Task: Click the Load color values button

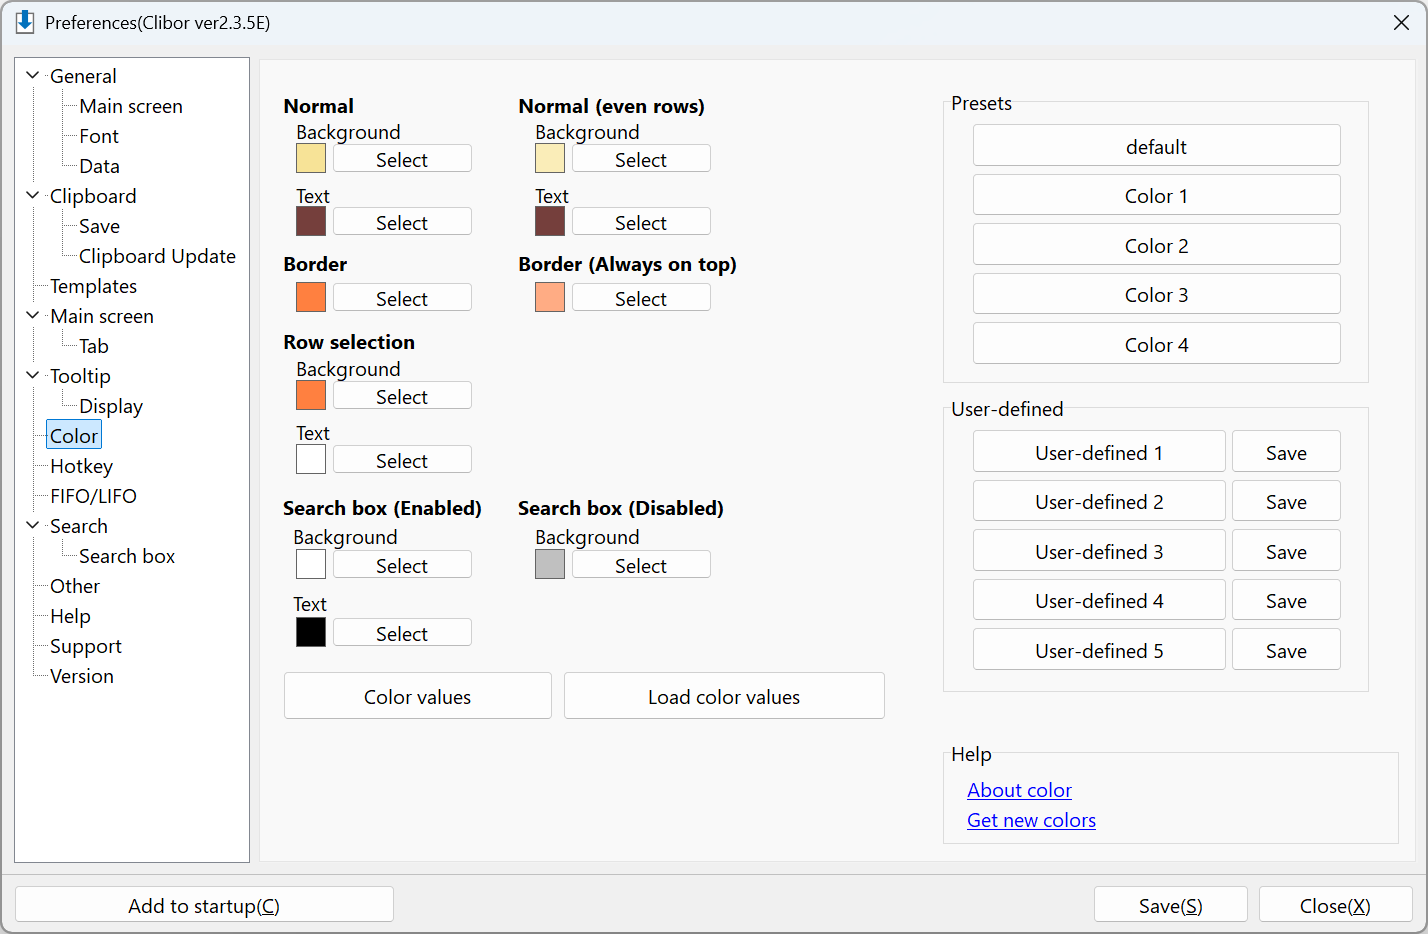Action: pyautogui.click(x=724, y=696)
